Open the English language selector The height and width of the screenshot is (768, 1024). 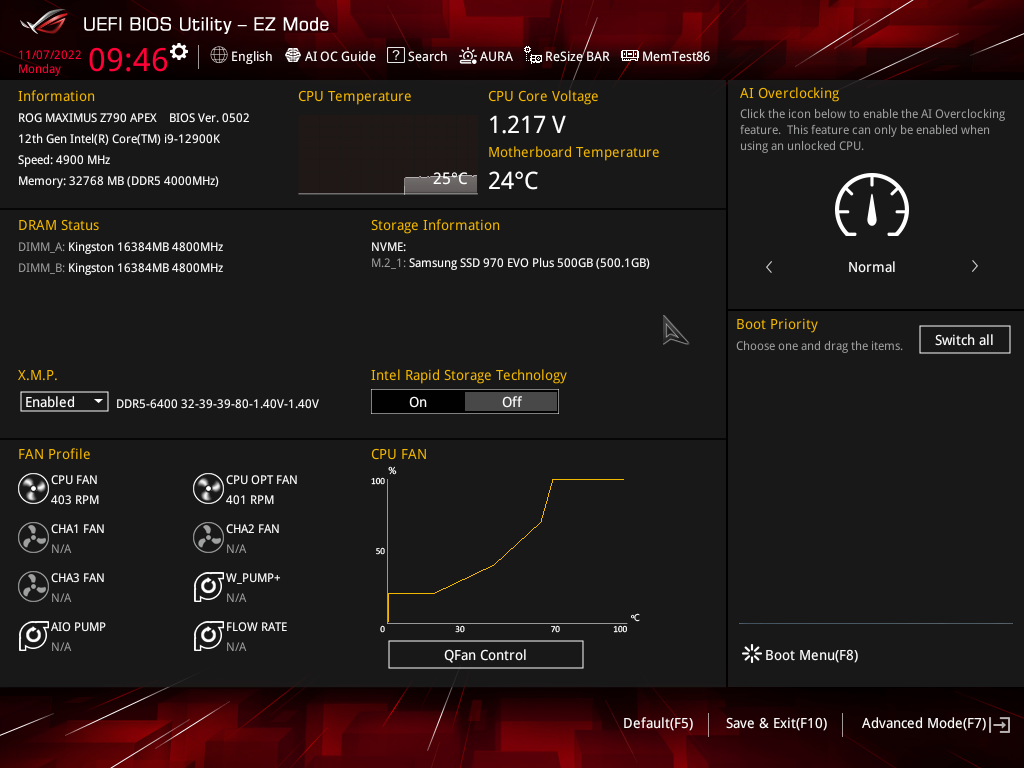(x=241, y=56)
